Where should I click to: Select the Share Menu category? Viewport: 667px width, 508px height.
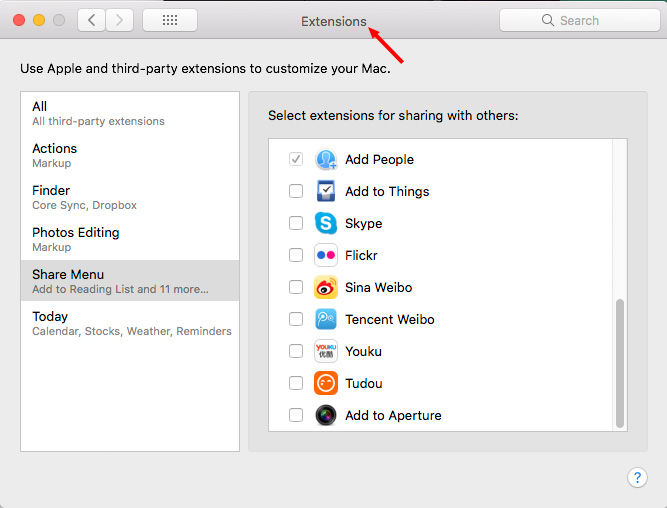pyautogui.click(x=130, y=281)
